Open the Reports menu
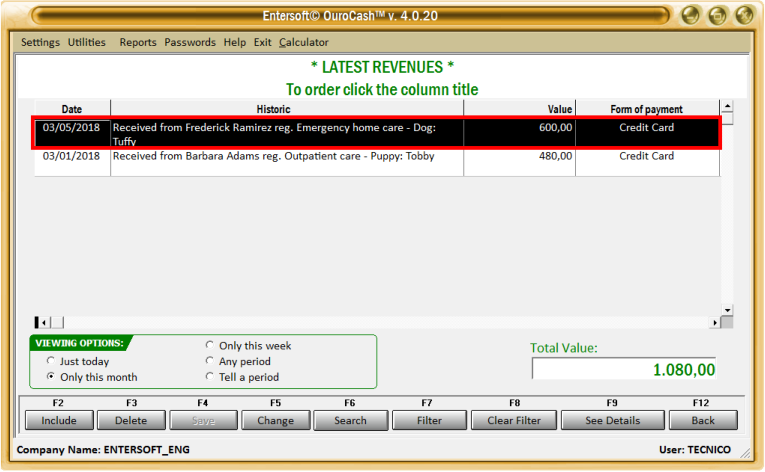765x472 pixels. pos(138,42)
